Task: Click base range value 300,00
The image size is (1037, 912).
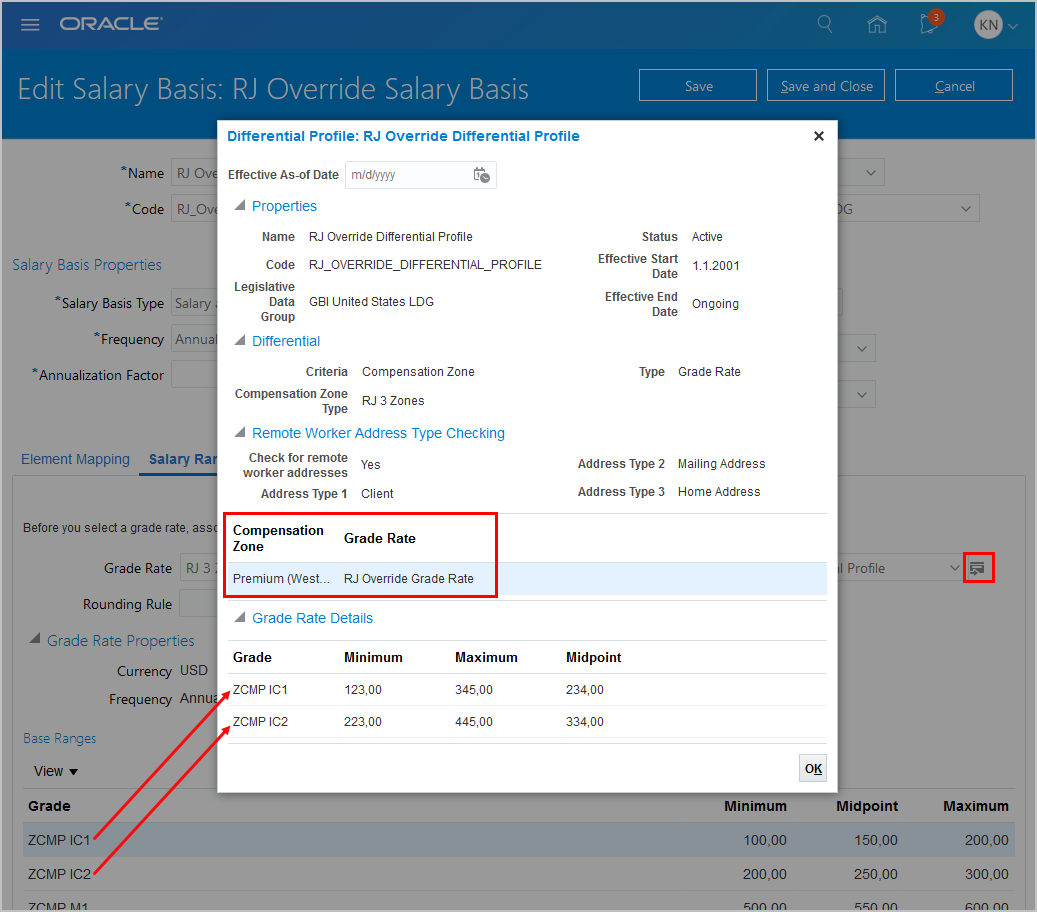Action: (x=986, y=874)
